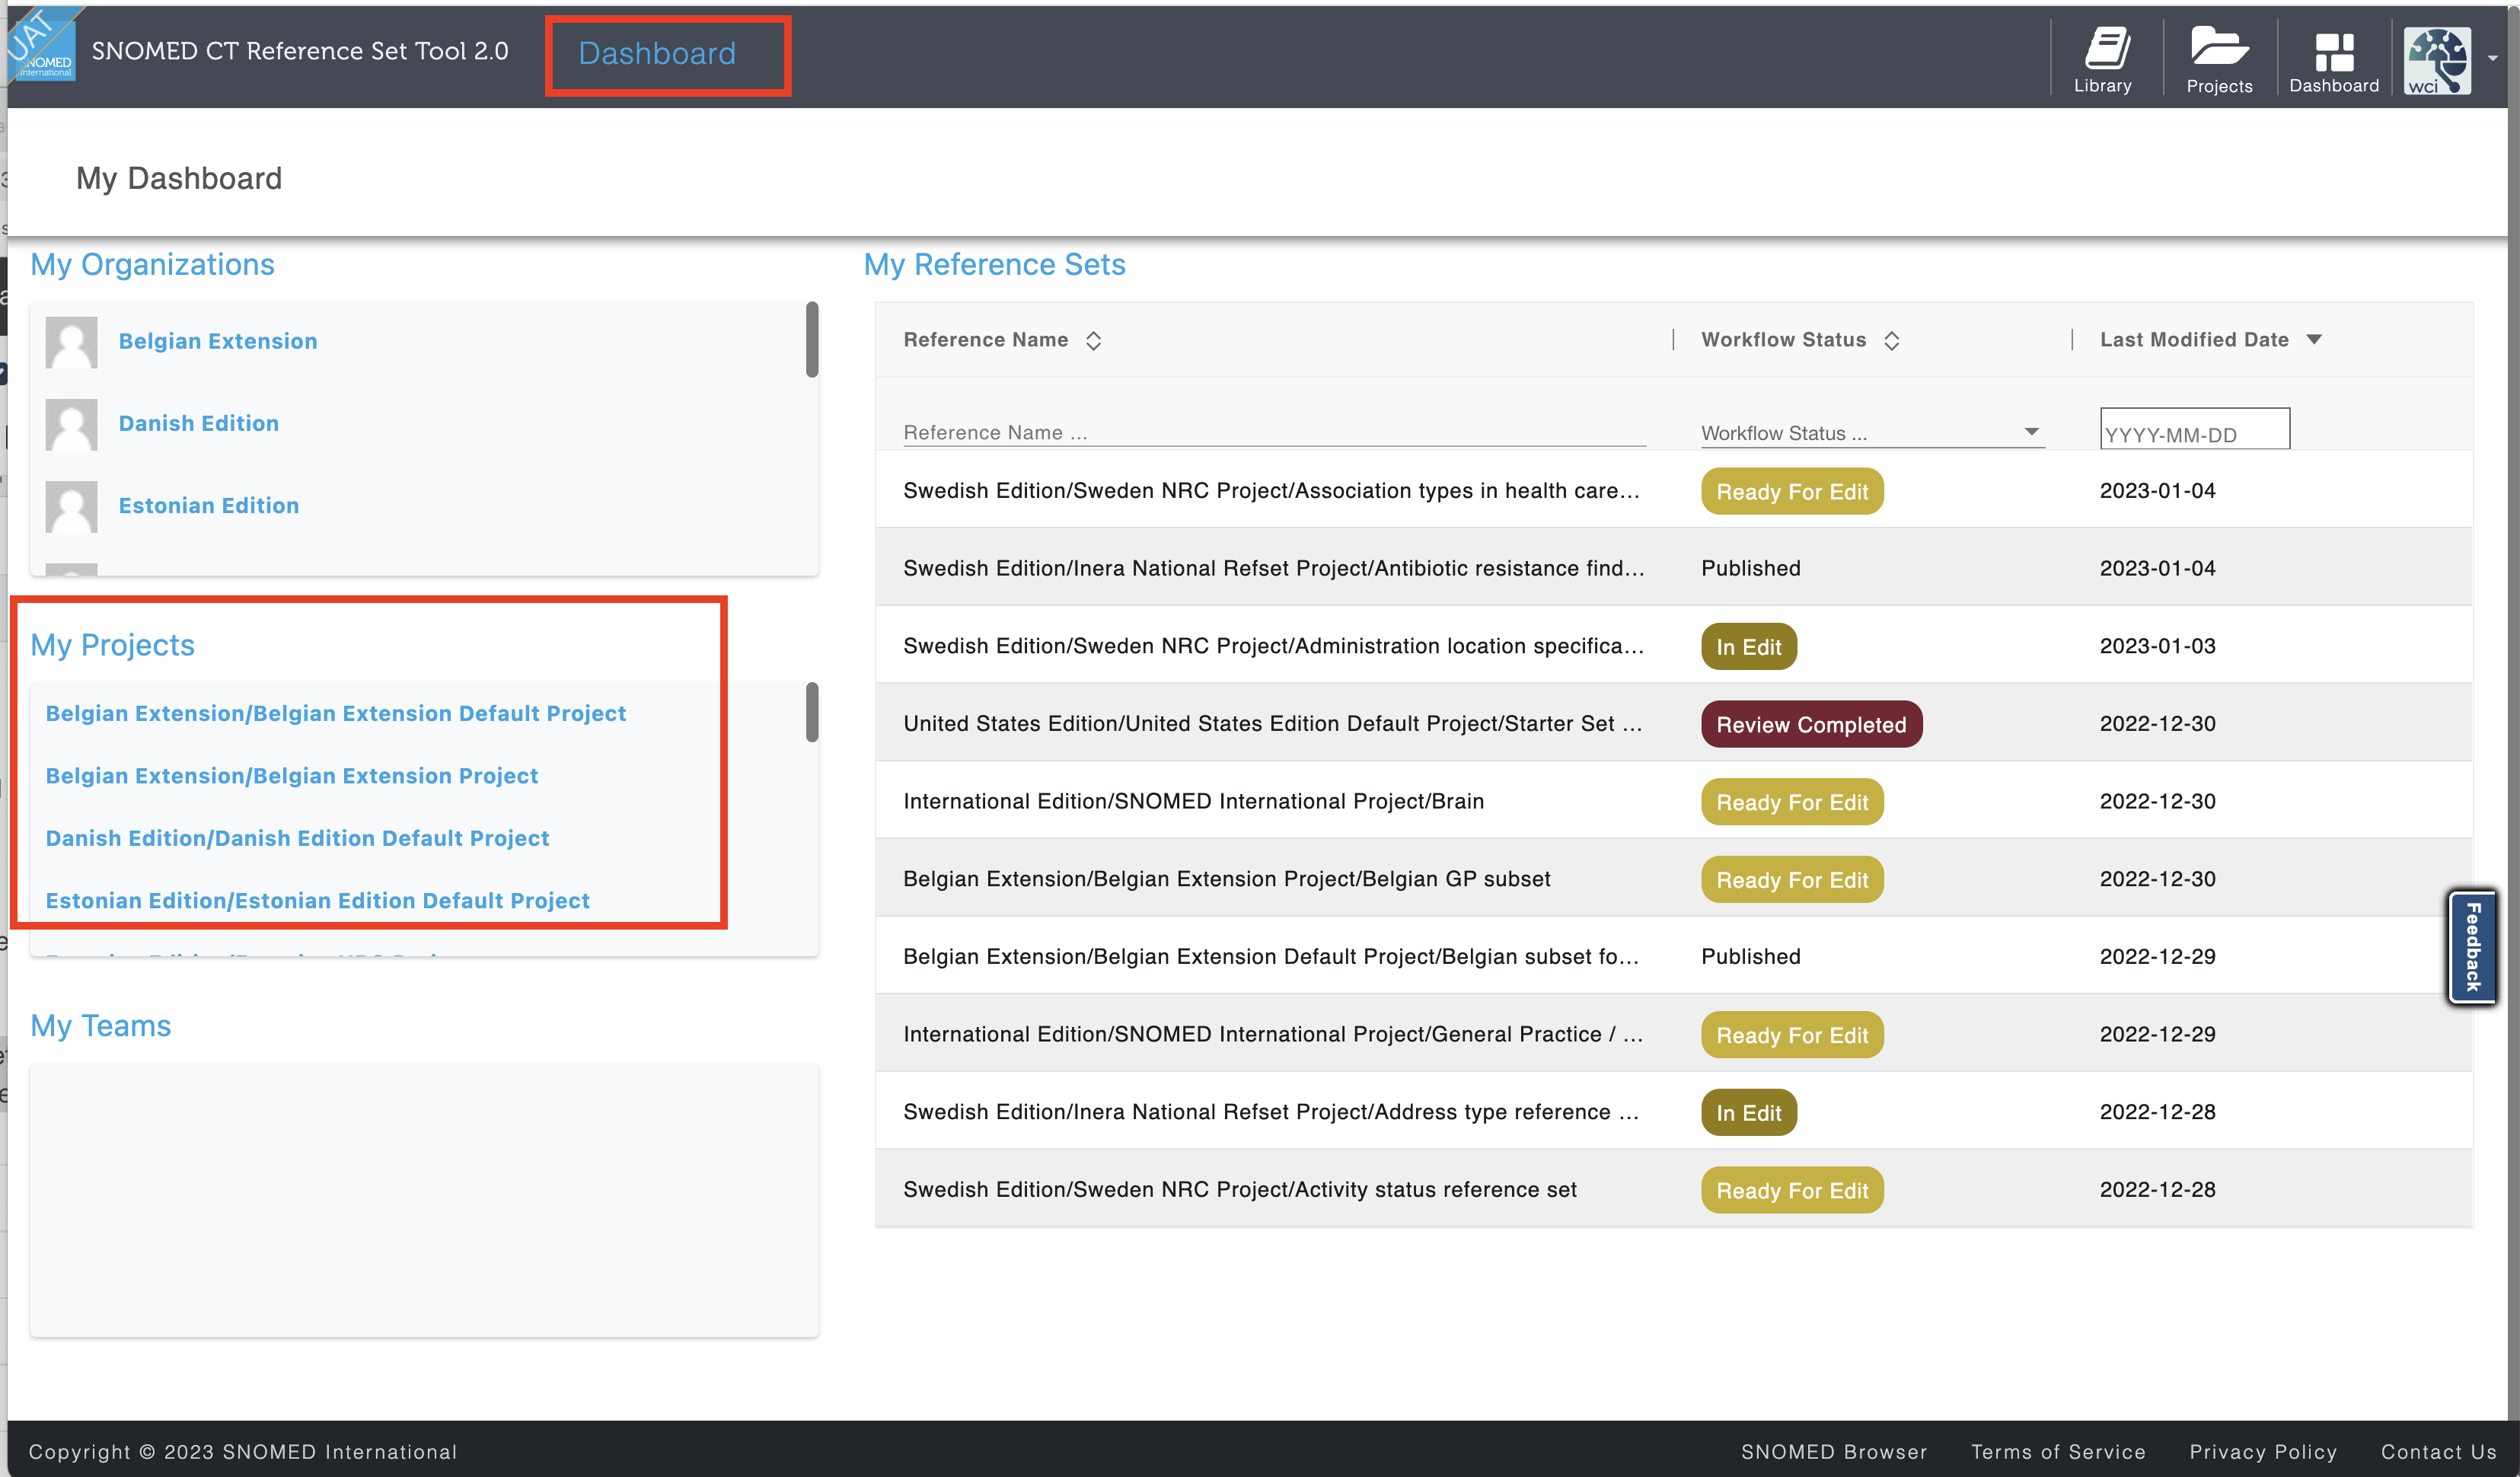Select General Practice reference set row
The width and height of the screenshot is (2520, 1477).
[1674, 1034]
